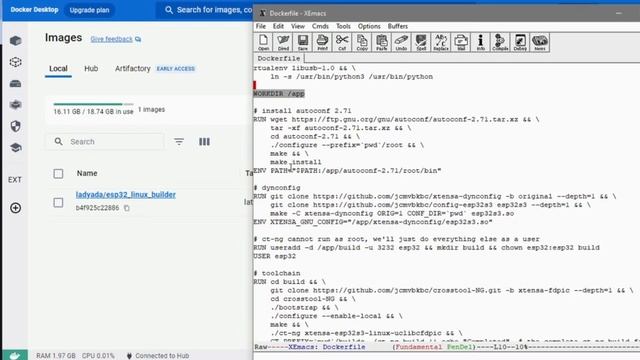Tick the select-all checkbox beside Name

pos(58,173)
